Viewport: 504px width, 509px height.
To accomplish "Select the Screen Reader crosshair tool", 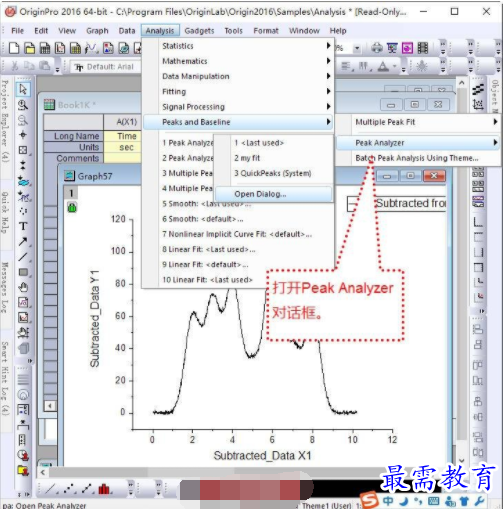I will point(23,135).
